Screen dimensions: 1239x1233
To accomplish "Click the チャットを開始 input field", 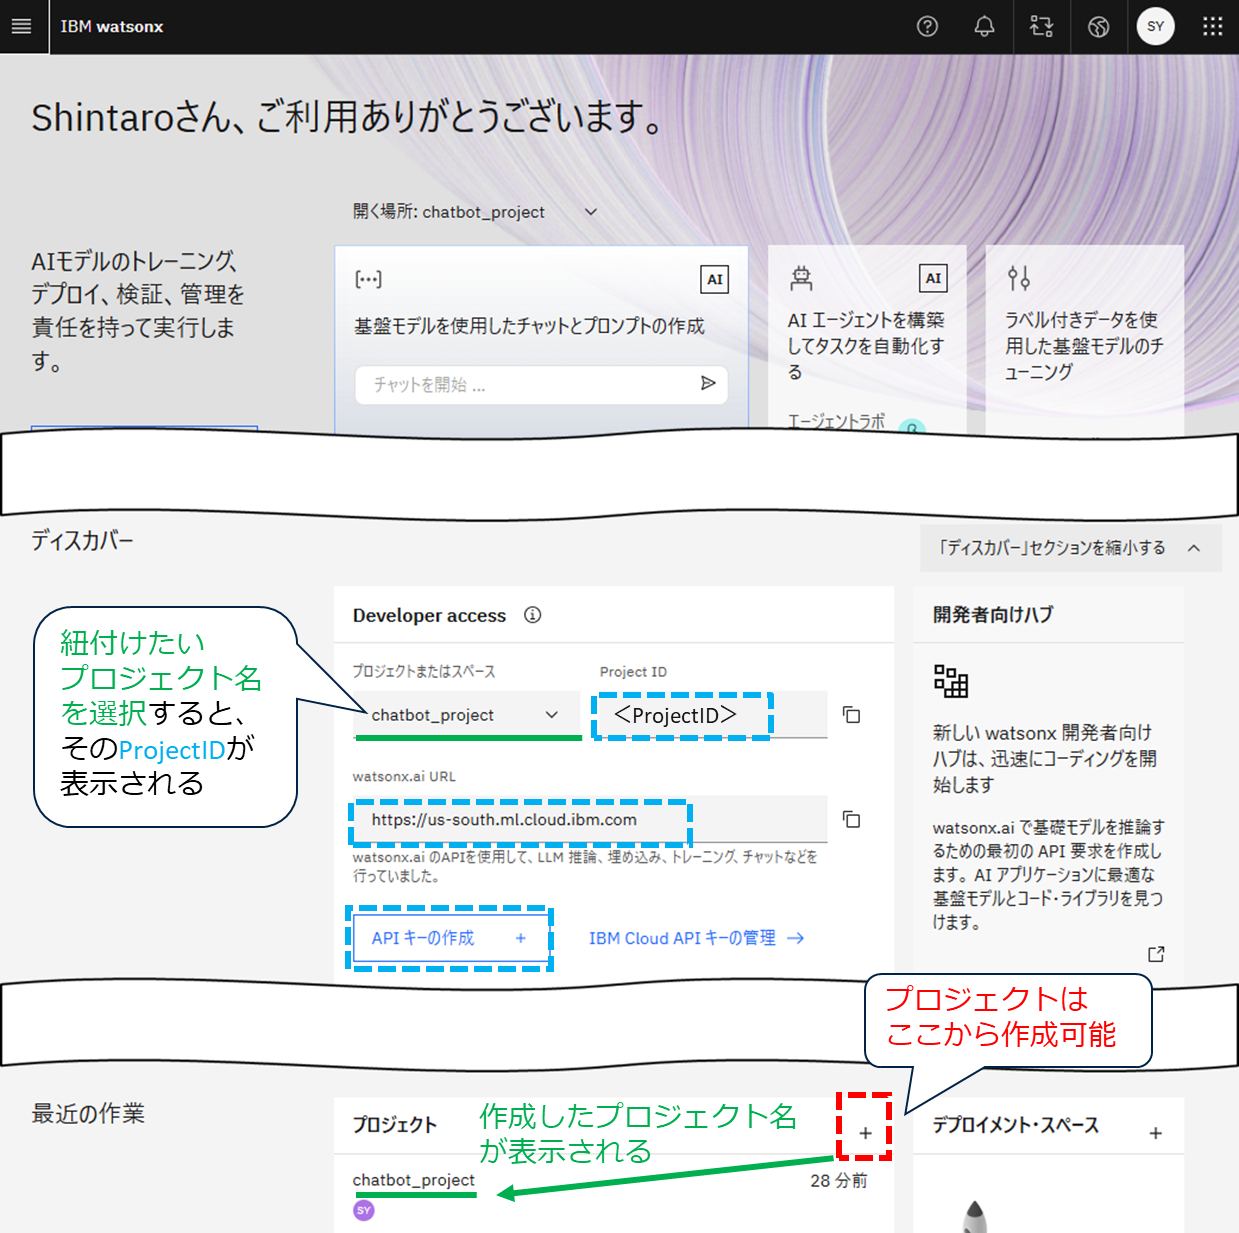I will coord(541,385).
